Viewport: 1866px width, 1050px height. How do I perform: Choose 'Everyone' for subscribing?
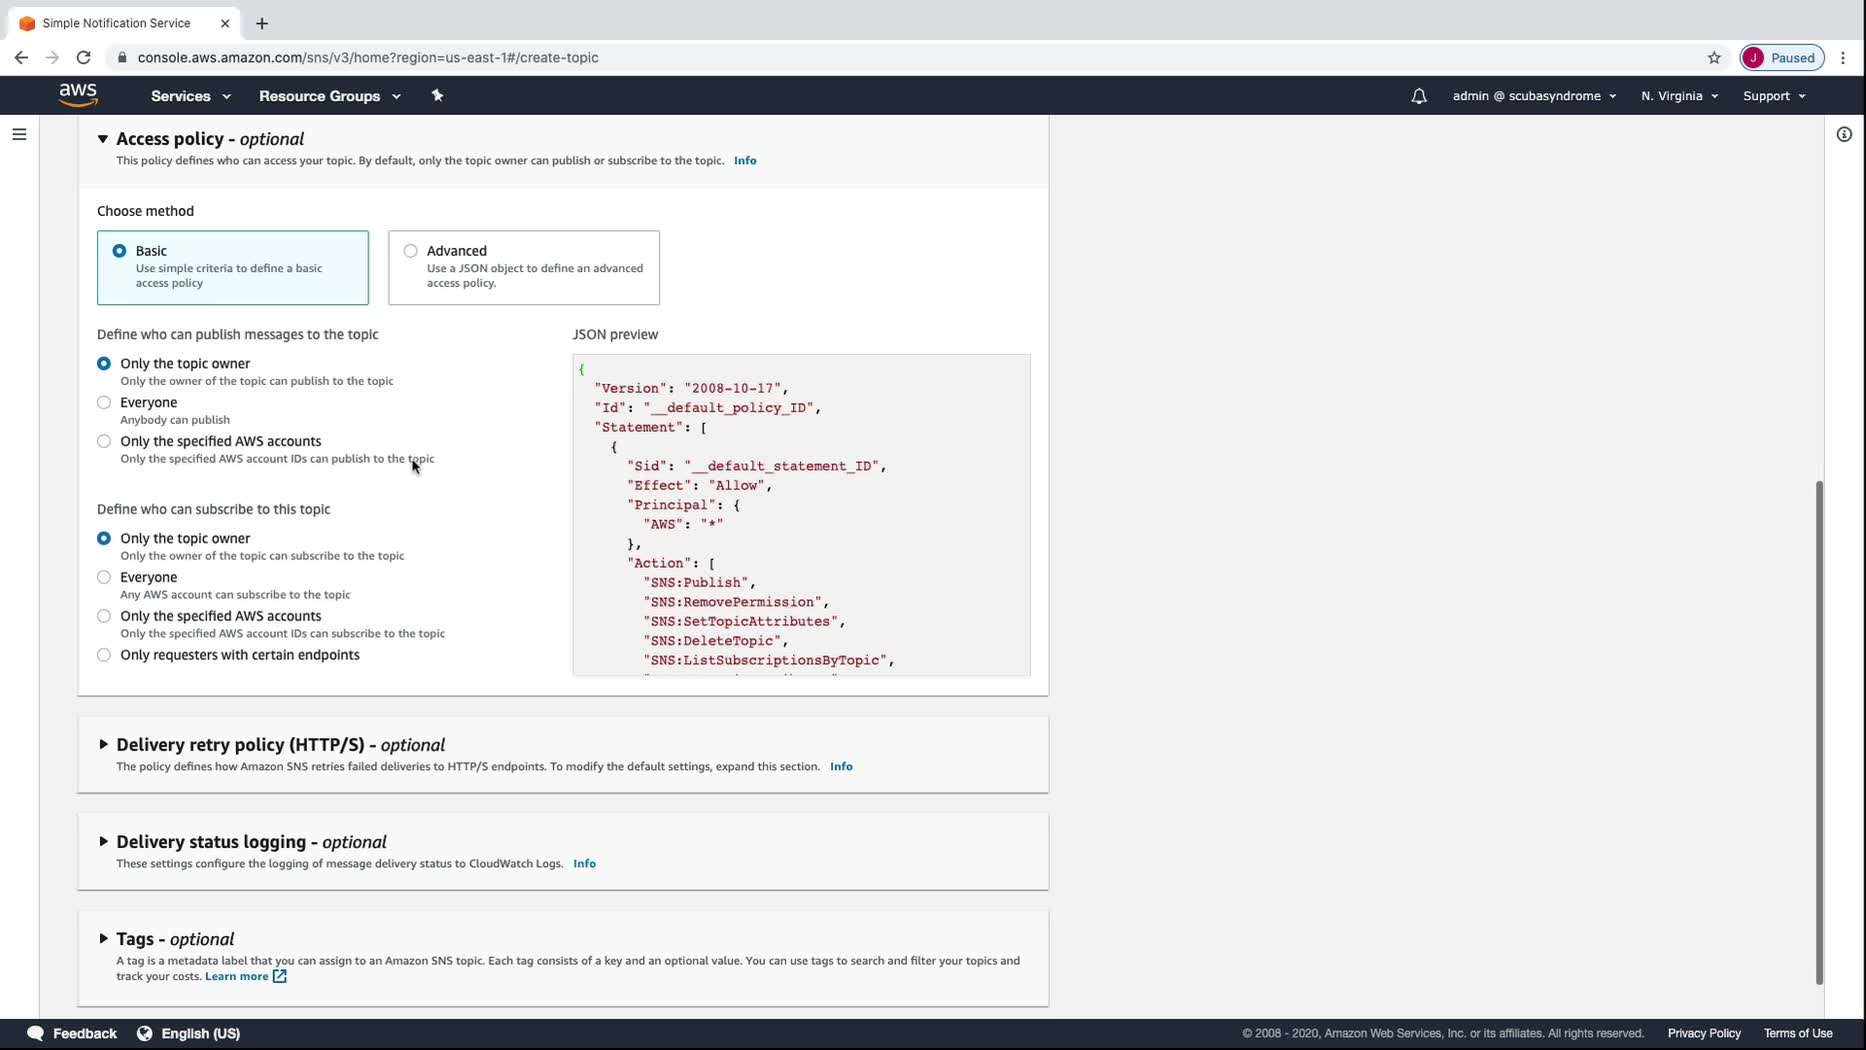click(x=104, y=578)
